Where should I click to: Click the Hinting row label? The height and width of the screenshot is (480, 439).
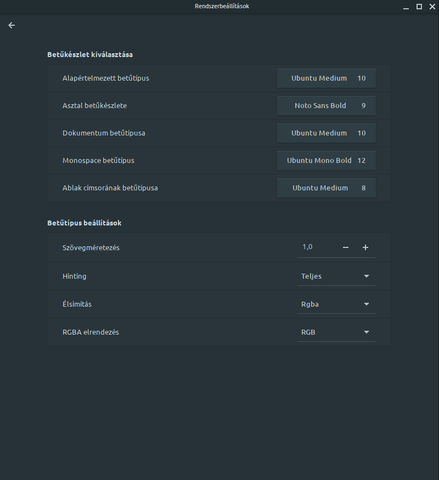(74, 276)
